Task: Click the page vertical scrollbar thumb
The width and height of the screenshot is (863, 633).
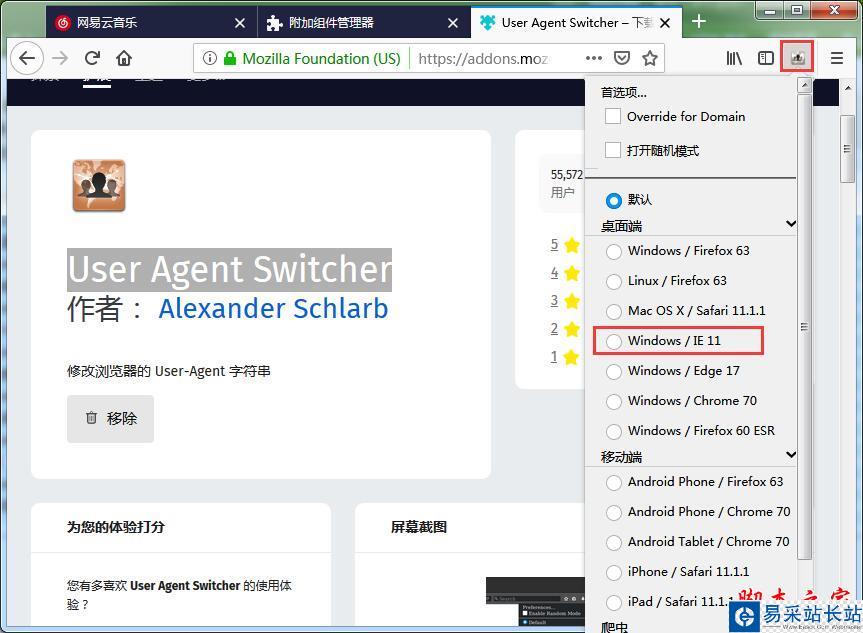Action: 847,149
